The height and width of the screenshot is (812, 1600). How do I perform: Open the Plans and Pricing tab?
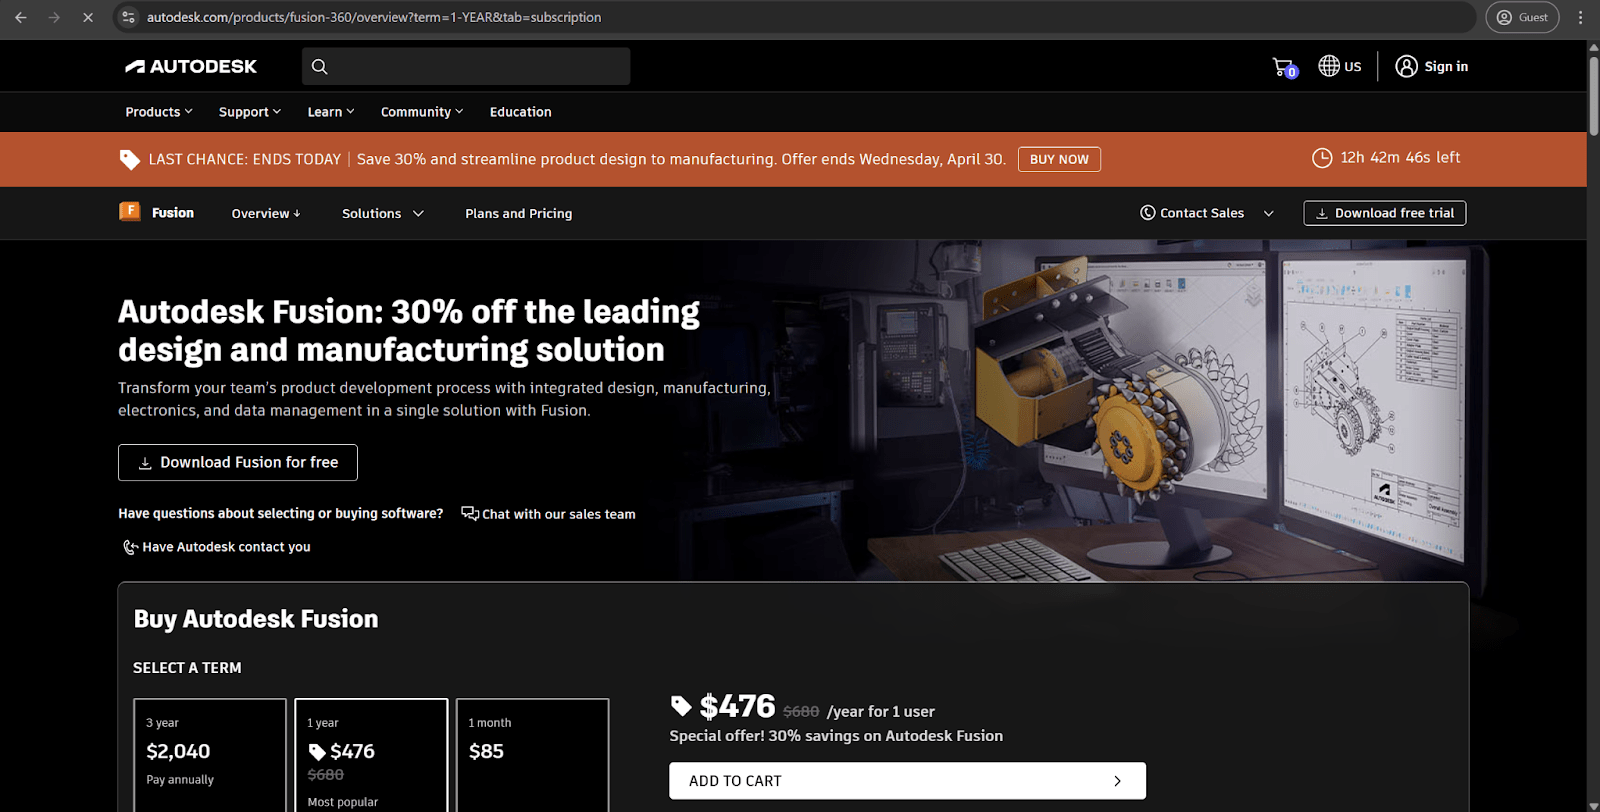pos(518,213)
